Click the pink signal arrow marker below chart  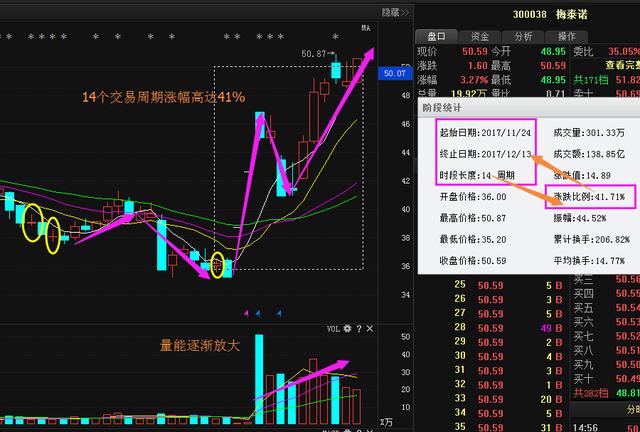point(246,314)
